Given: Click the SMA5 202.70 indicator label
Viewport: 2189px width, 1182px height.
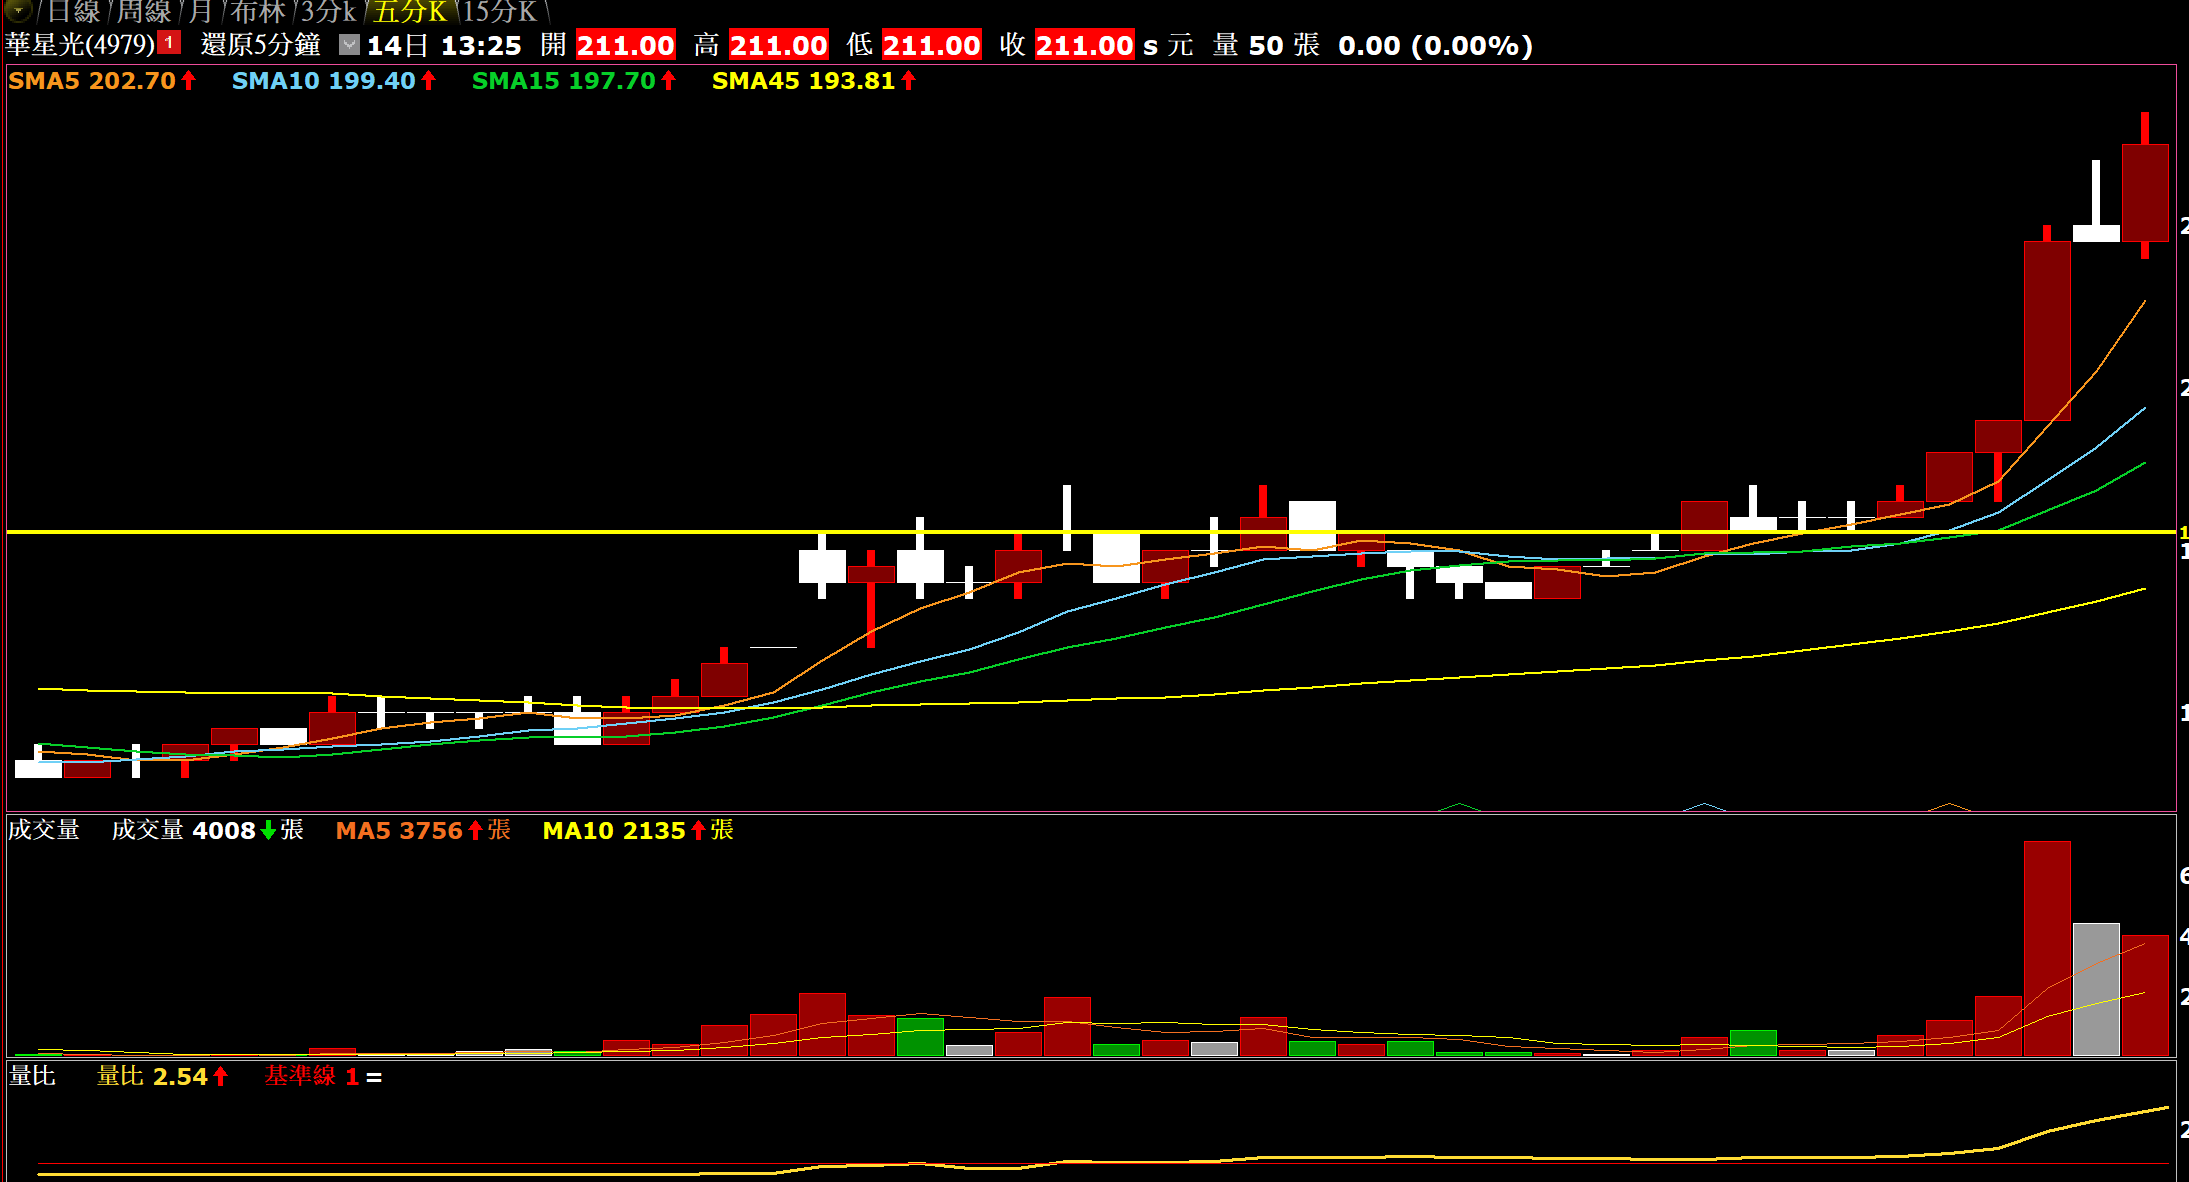Looking at the screenshot, I should coord(92,81).
